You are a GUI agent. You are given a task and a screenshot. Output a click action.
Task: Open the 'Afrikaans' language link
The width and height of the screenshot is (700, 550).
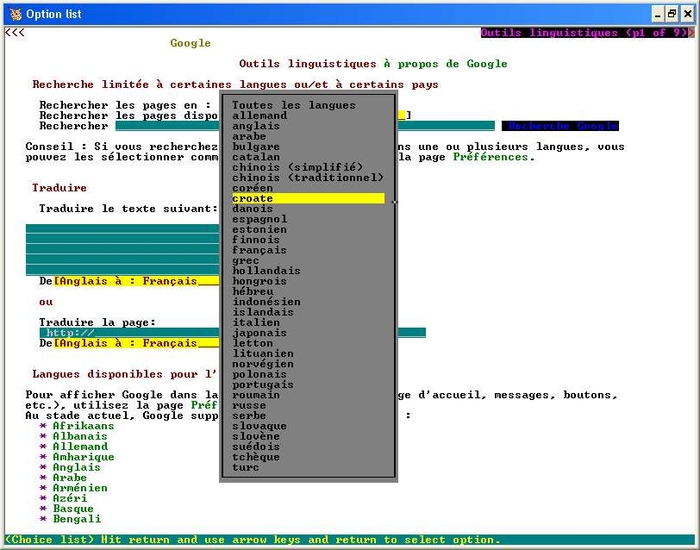point(83,426)
